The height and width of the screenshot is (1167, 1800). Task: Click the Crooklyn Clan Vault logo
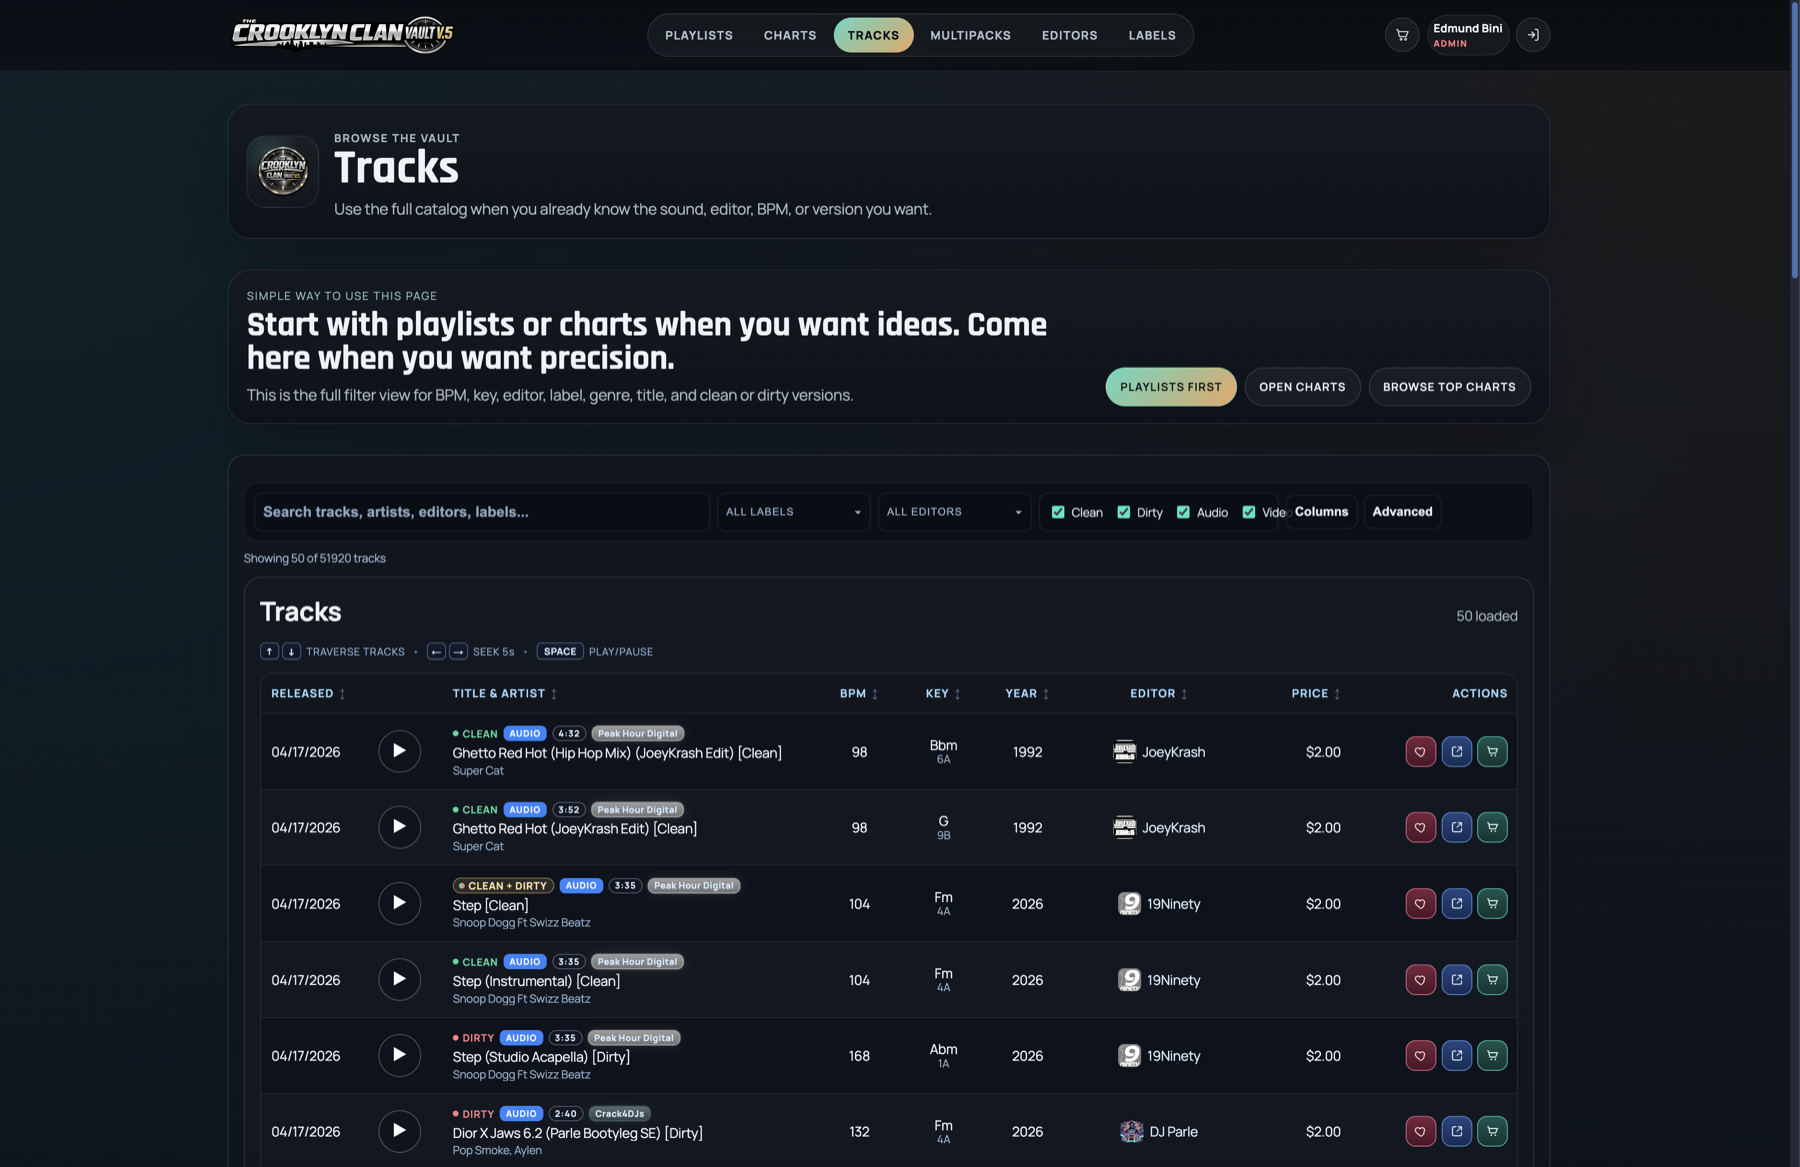[x=340, y=34]
